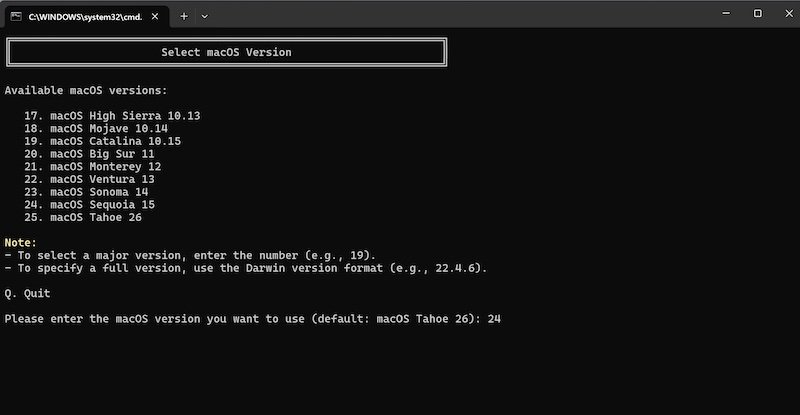
Task: Click the macOS High Sierra 10.13 line
Action: [x=112, y=116]
